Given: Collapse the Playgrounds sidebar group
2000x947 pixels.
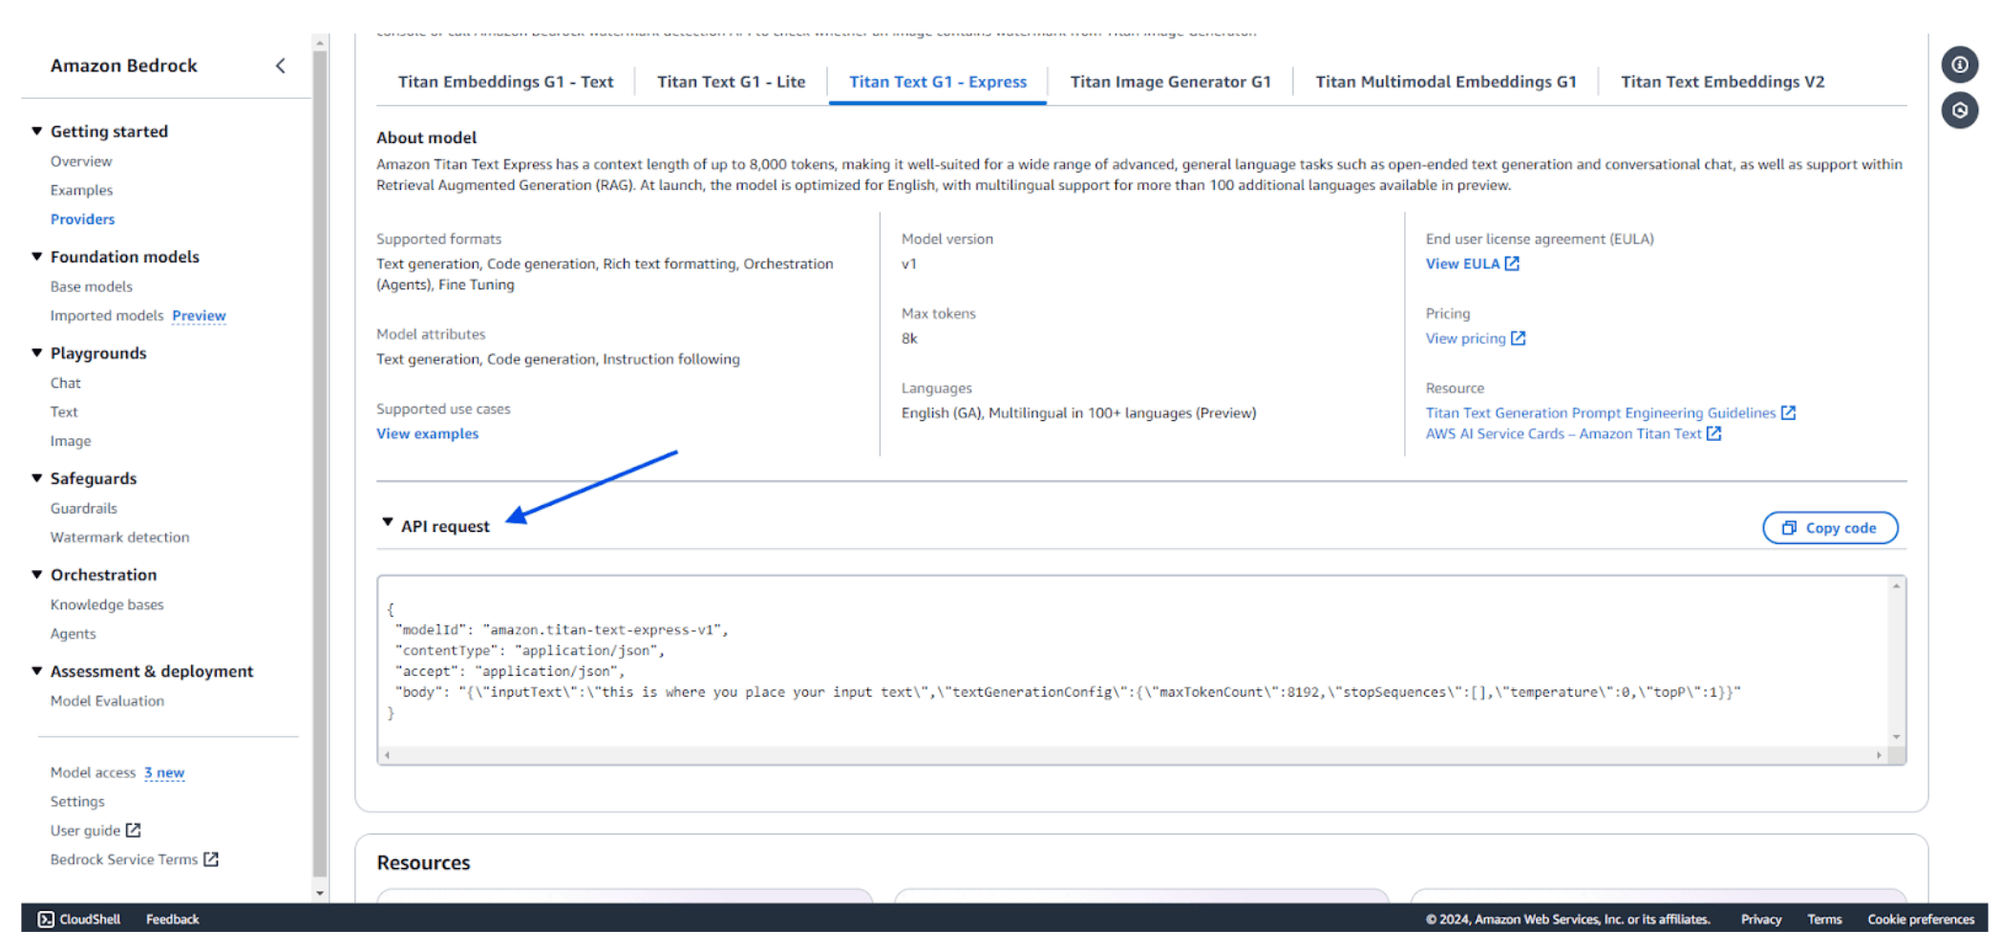Looking at the screenshot, I should click(x=37, y=353).
